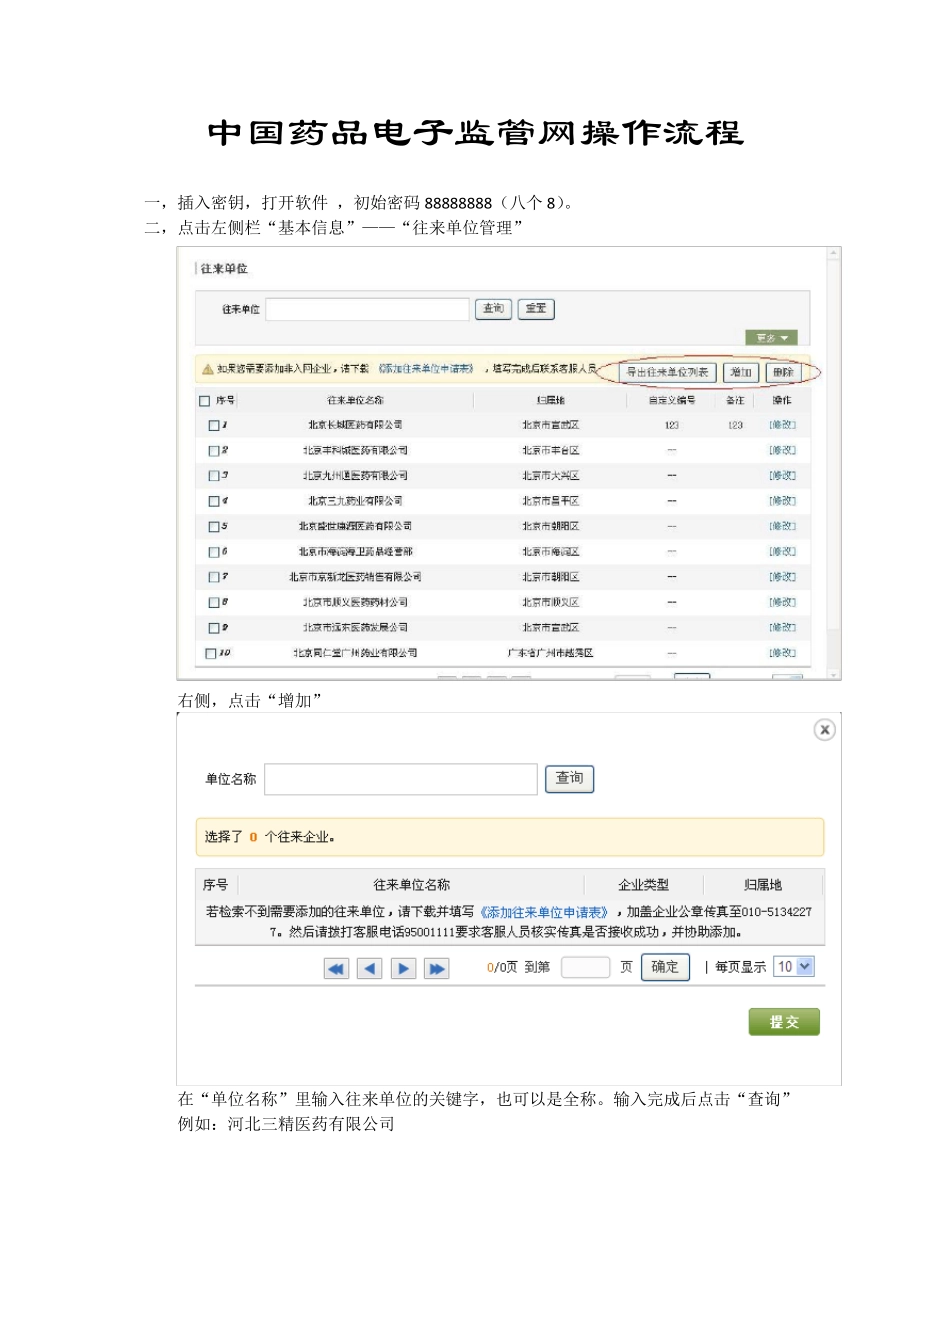Click 修改 link for row 9
The width and height of the screenshot is (950, 1344).
click(782, 628)
